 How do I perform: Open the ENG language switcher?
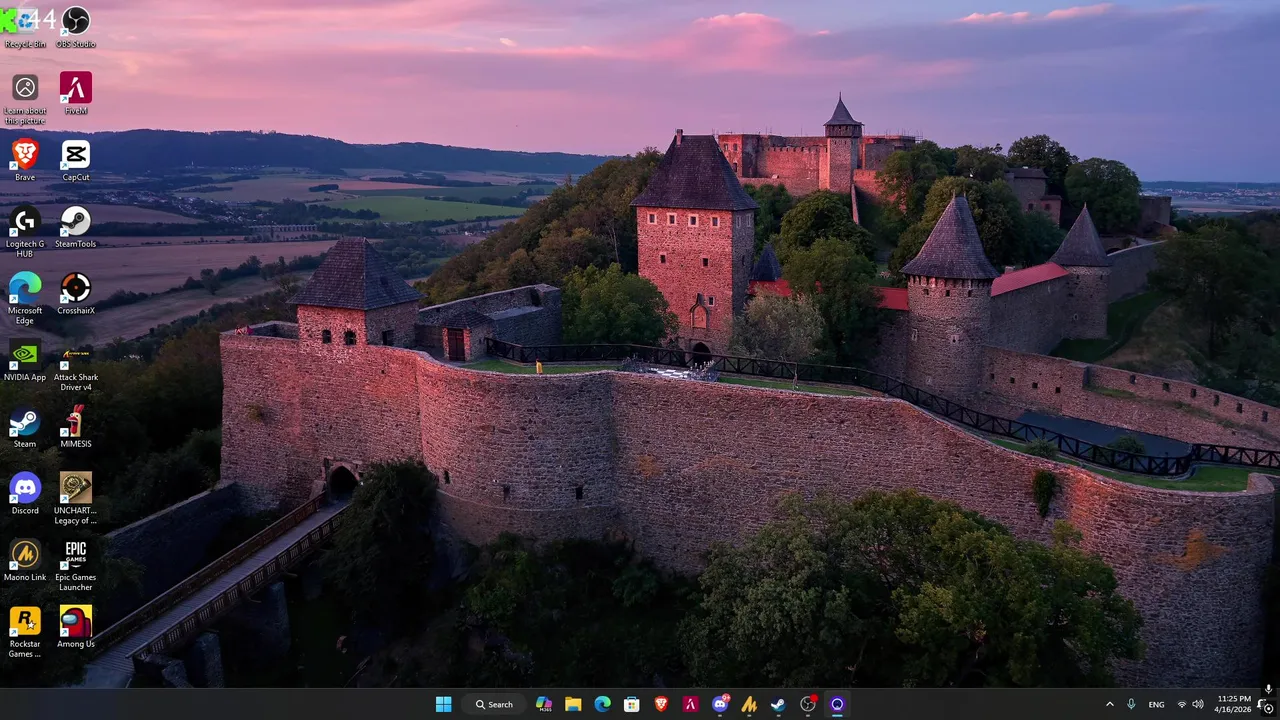[x=1156, y=704]
